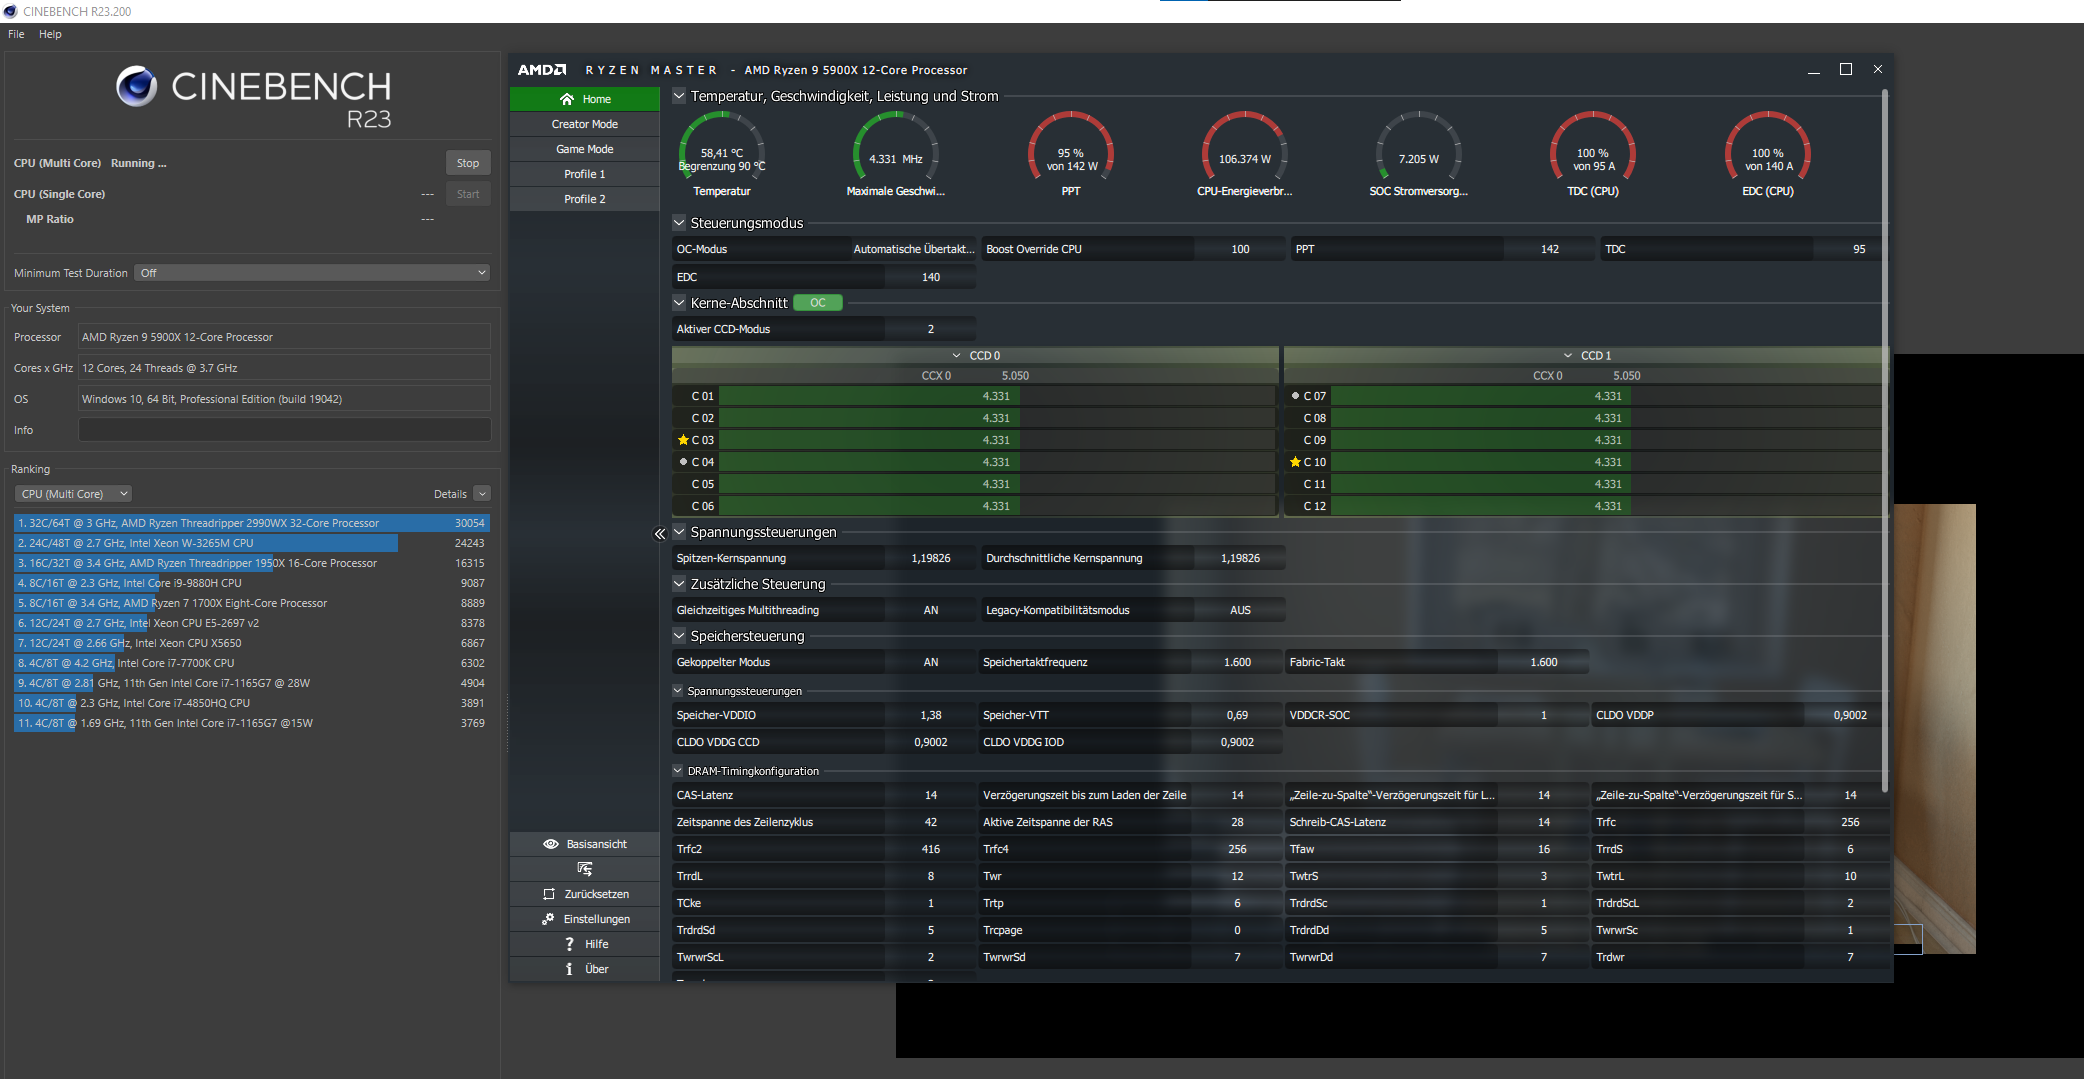The image size is (2084, 1079).
Task: Select the Creator Mode profile tab
Action: 585,124
